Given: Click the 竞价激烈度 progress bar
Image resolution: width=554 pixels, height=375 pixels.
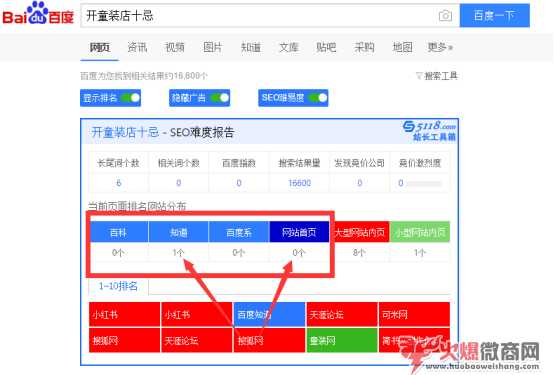Looking at the screenshot, I should point(424,183).
